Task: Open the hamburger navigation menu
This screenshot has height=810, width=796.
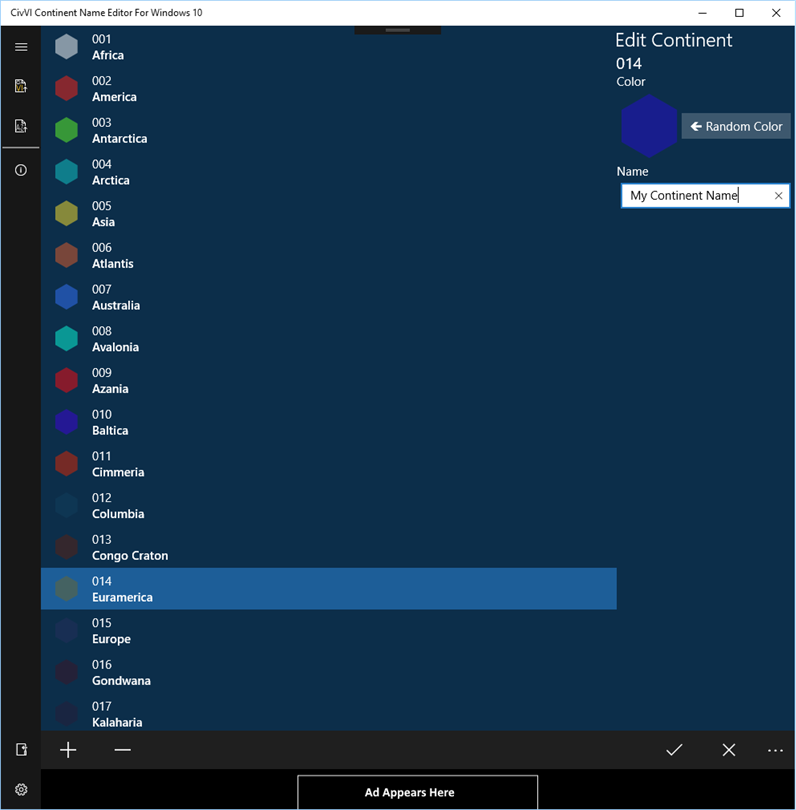Action: coord(21,47)
